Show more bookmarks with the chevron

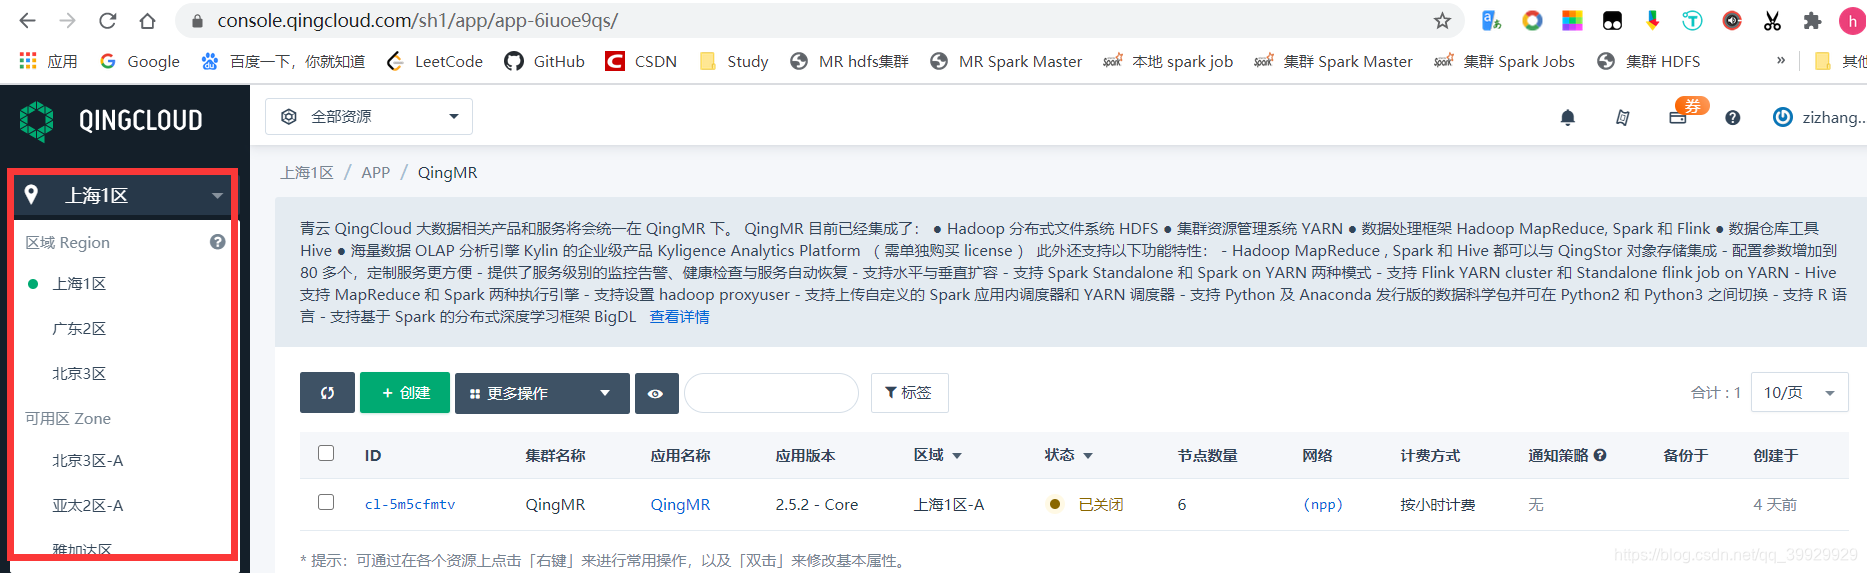1781,60
